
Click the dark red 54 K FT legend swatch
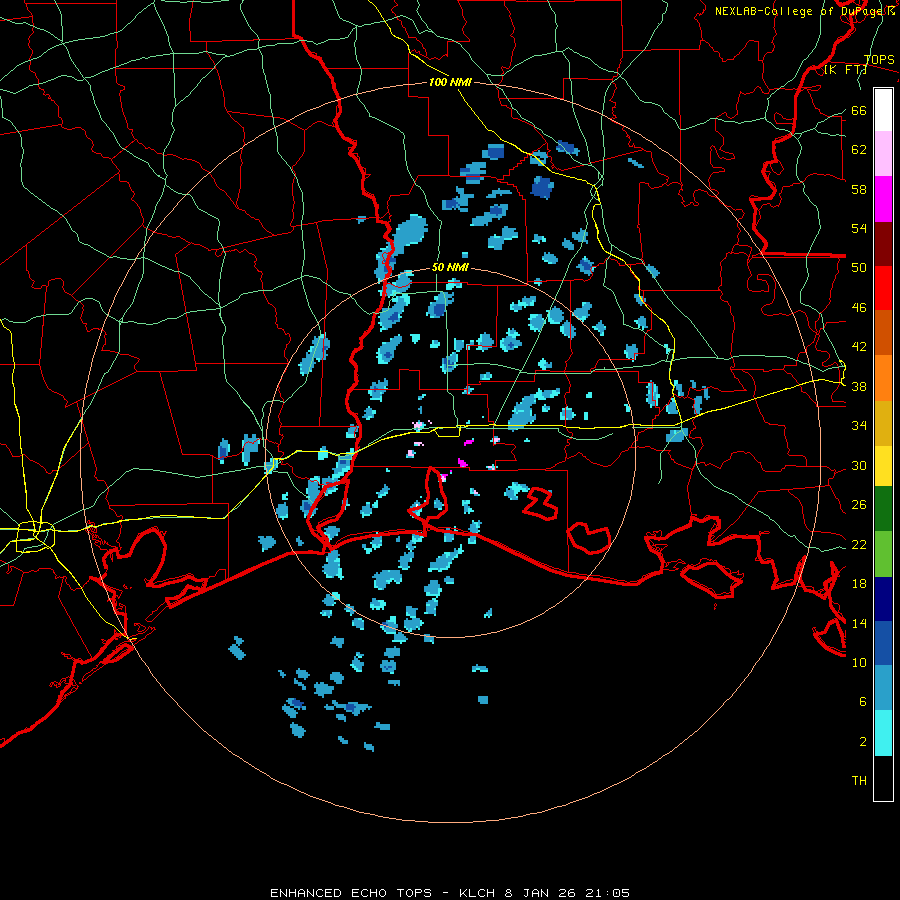coord(883,243)
